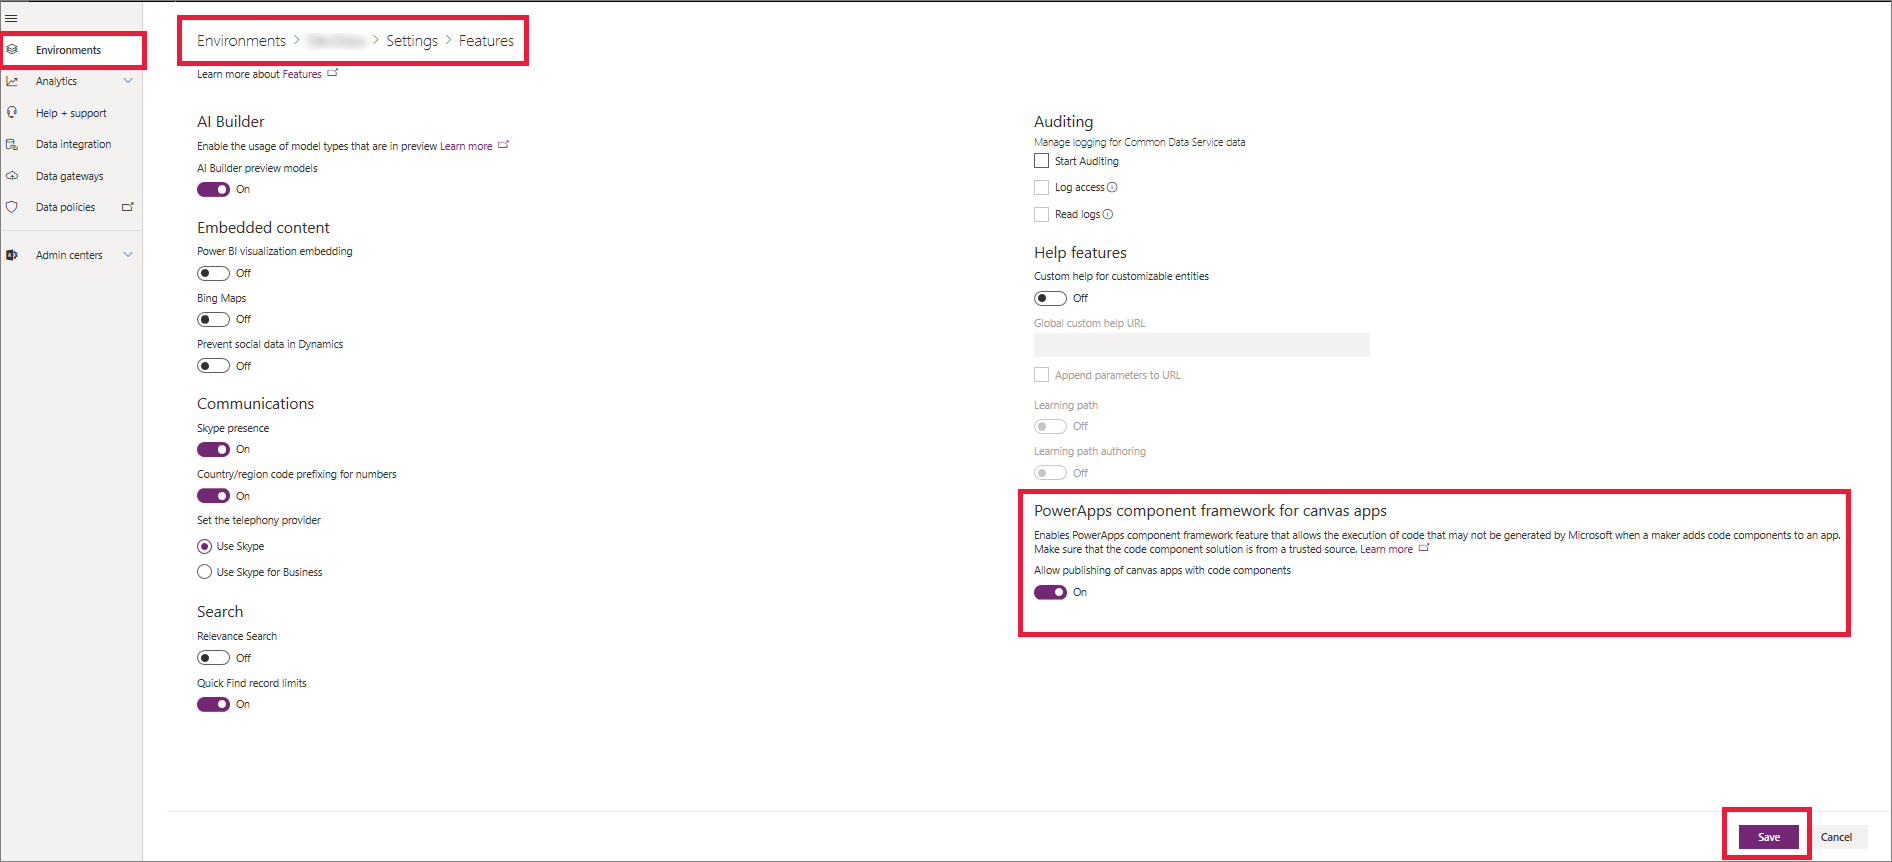Toggle Custom help for customizable entities

click(x=1050, y=298)
